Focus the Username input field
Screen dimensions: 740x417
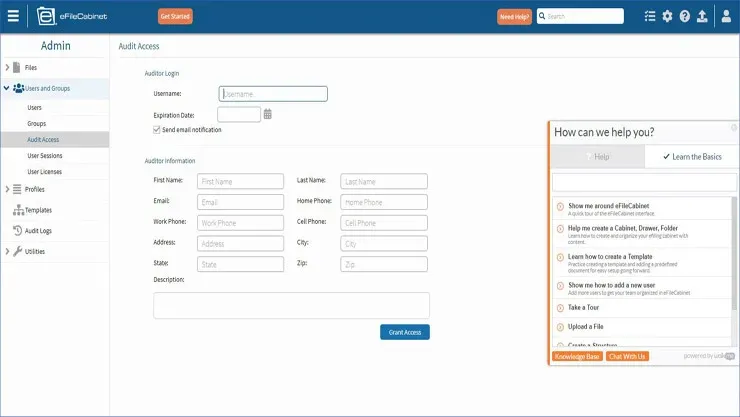click(273, 94)
